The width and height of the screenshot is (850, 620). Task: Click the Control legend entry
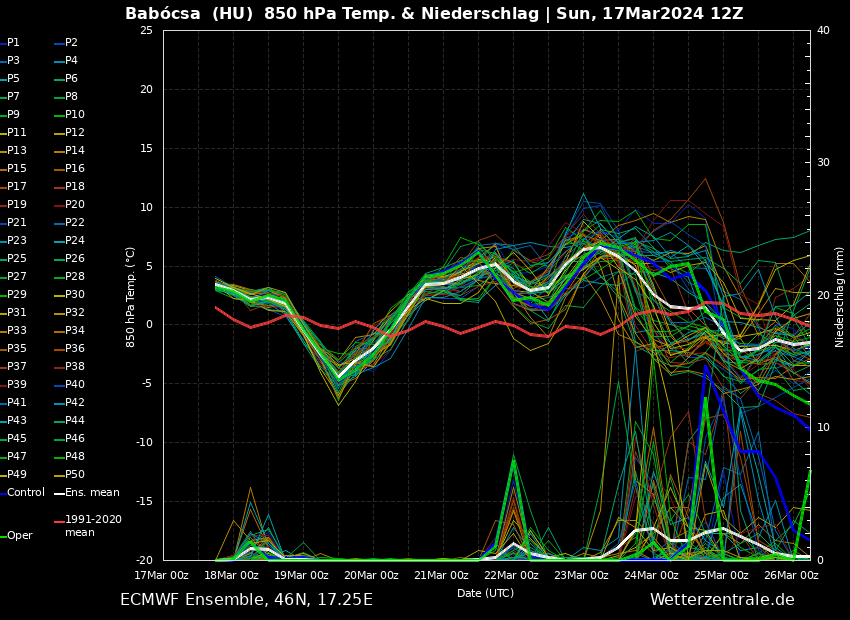pyautogui.click(x=25, y=493)
